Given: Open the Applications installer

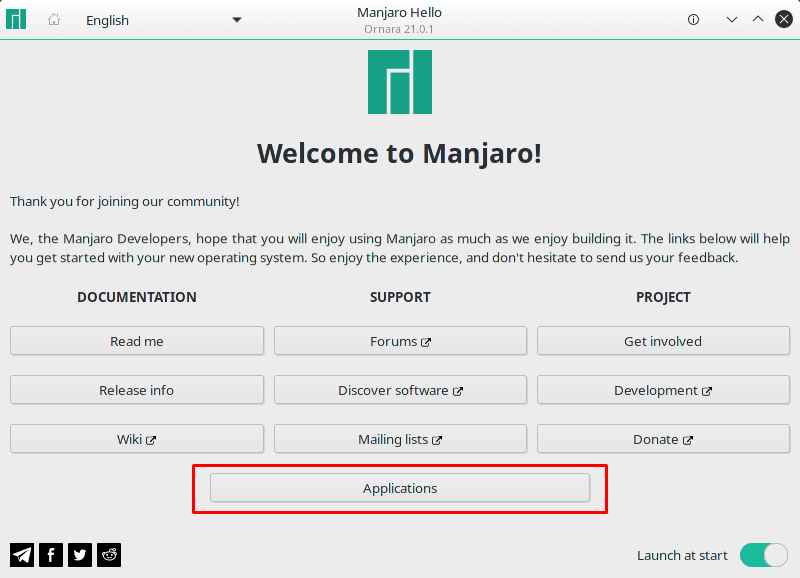Looking at the screenshot, I should coord(400,488).
